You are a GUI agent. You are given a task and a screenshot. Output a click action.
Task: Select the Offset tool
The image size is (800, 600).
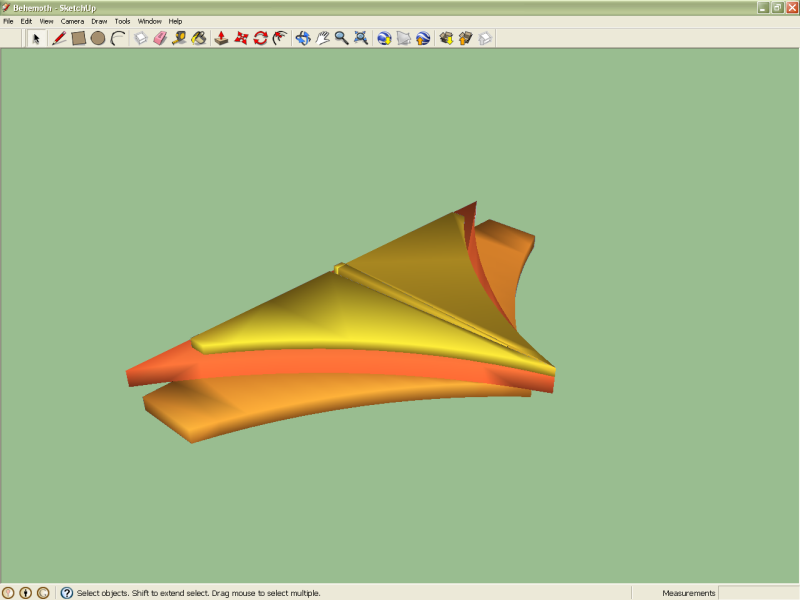coord(280,38)
